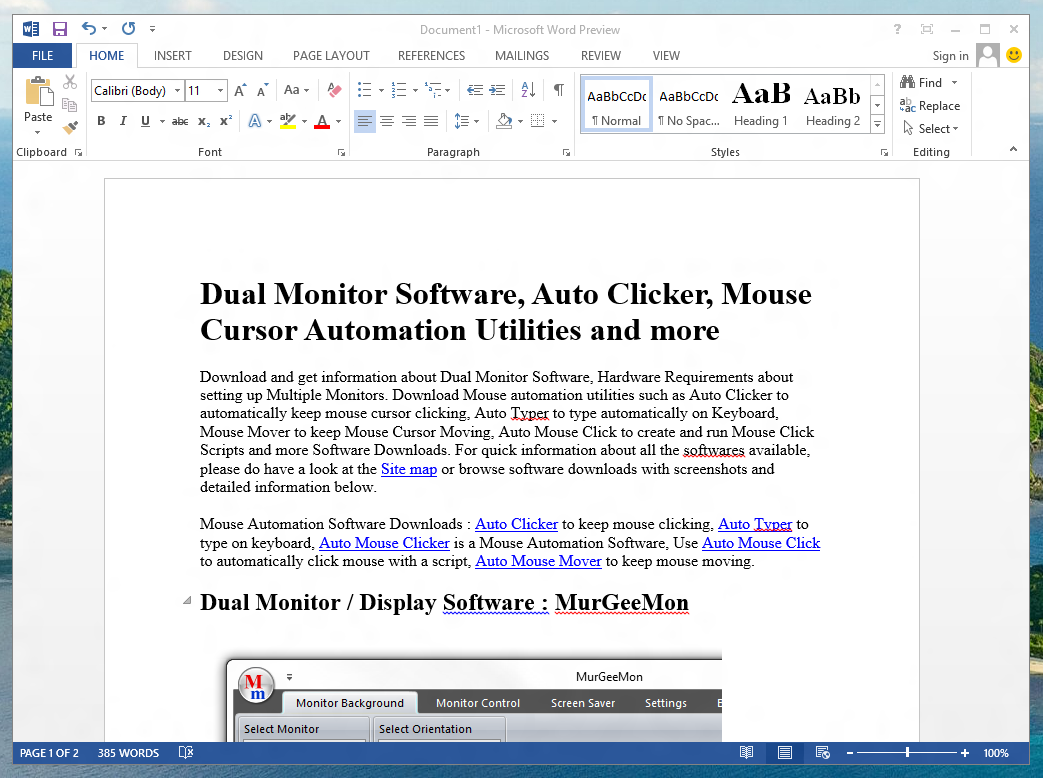
Task: Open the font name dropdown
Action: [178, 91]
